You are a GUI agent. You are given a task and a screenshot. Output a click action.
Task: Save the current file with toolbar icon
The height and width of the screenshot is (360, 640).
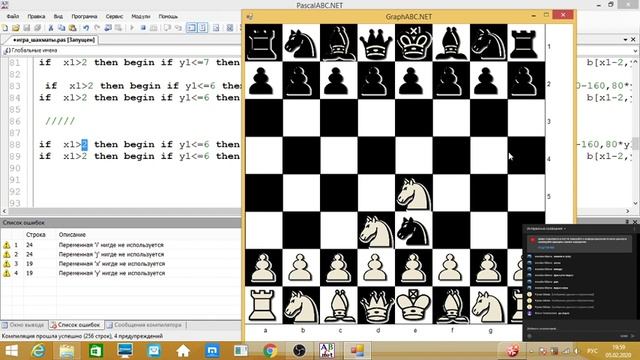[x=27, y=28]
